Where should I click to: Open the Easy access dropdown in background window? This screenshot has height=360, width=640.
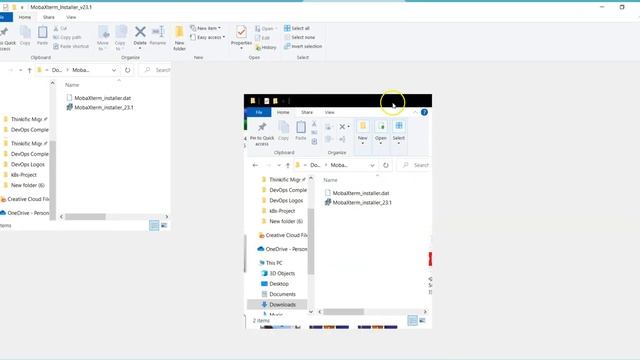[207, 37]
